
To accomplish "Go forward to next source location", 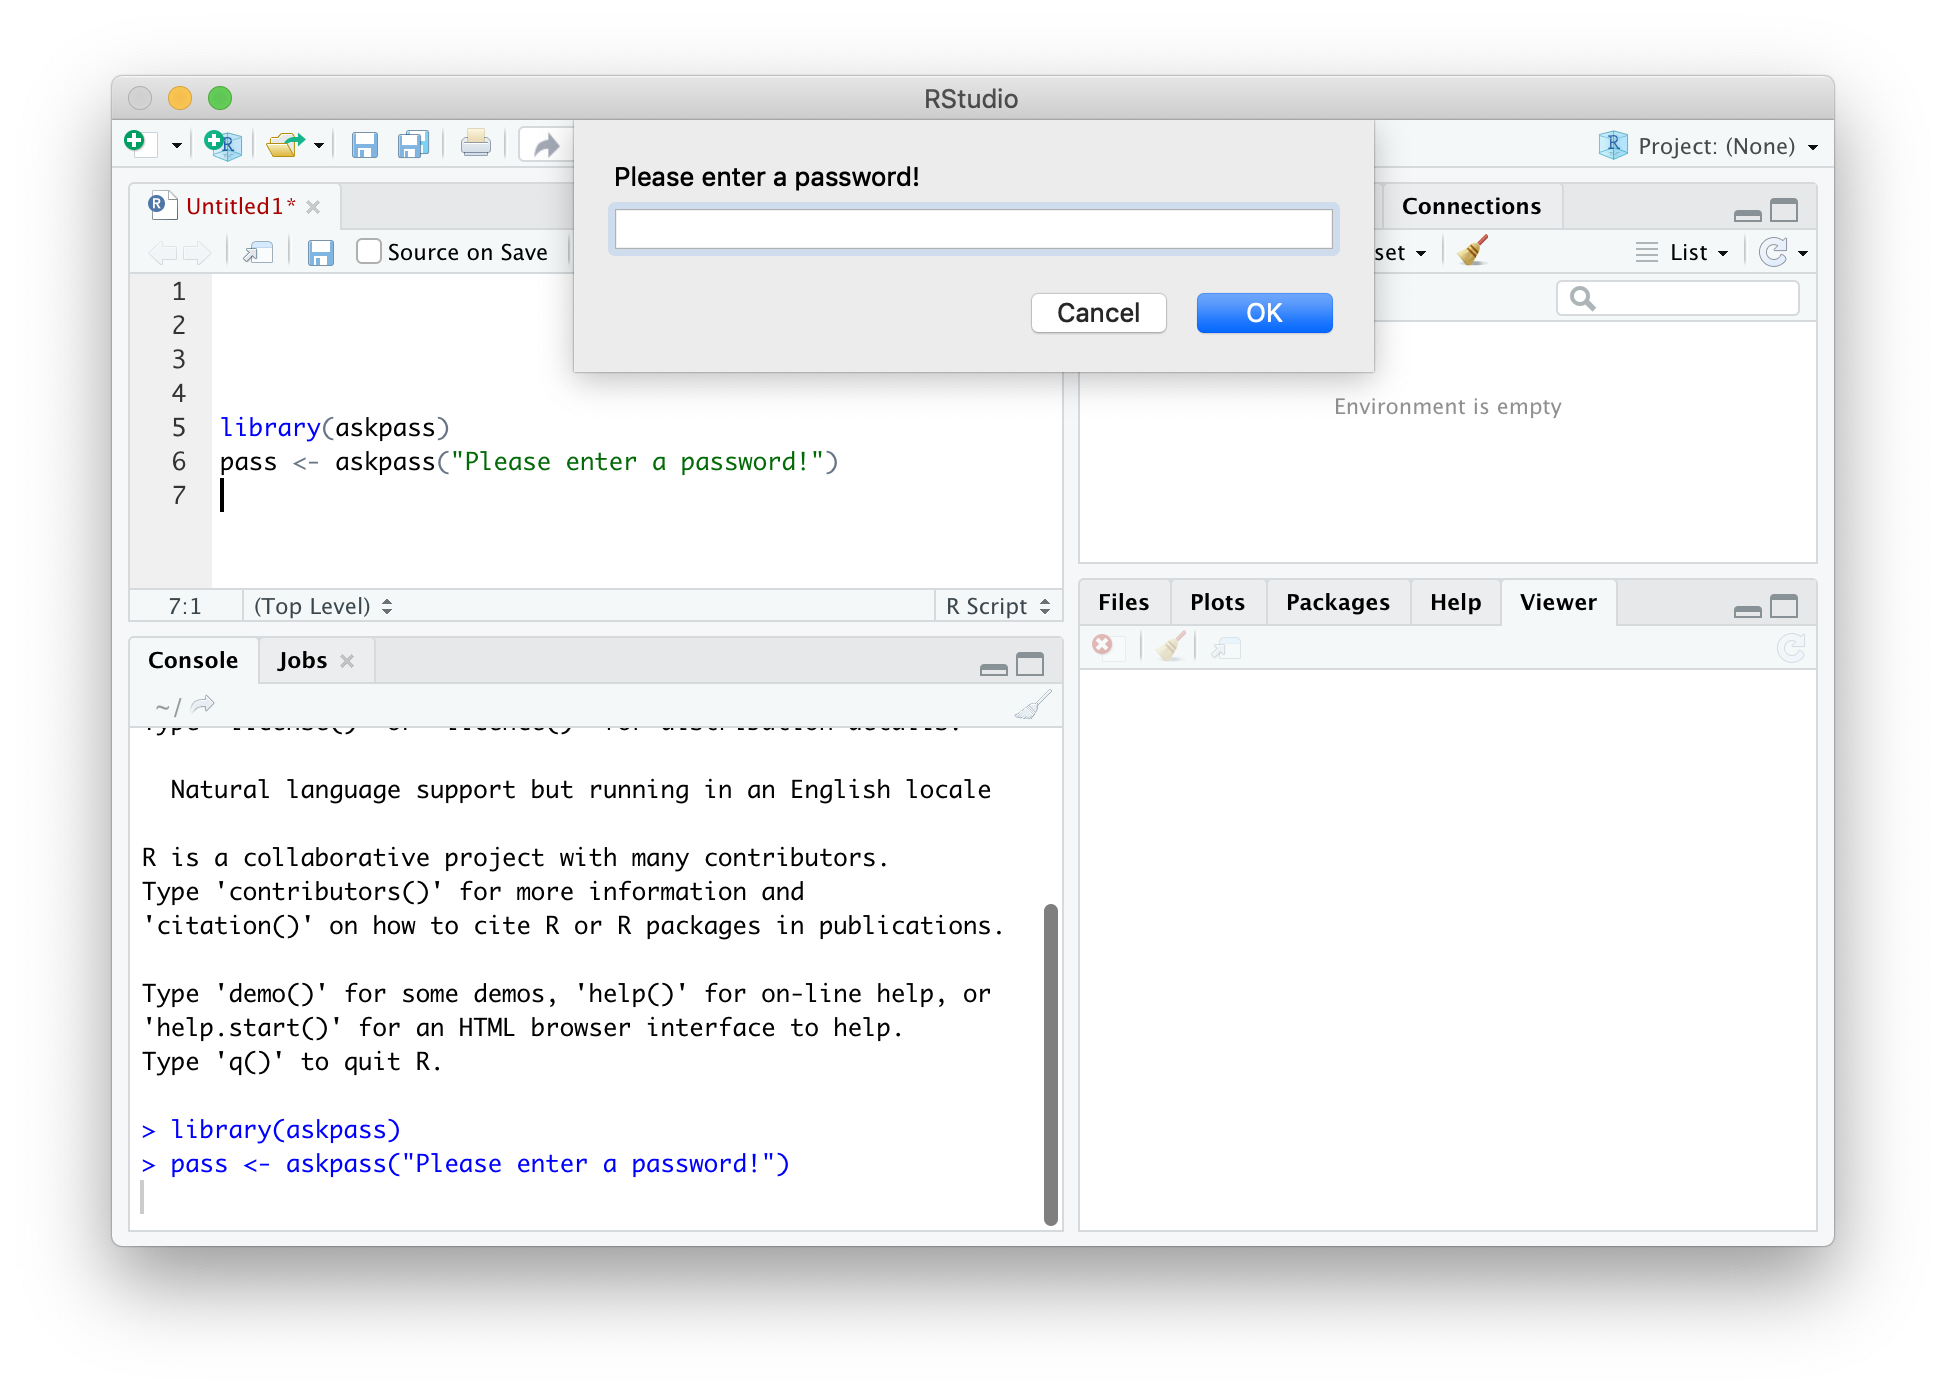I will tap(197, 253).
